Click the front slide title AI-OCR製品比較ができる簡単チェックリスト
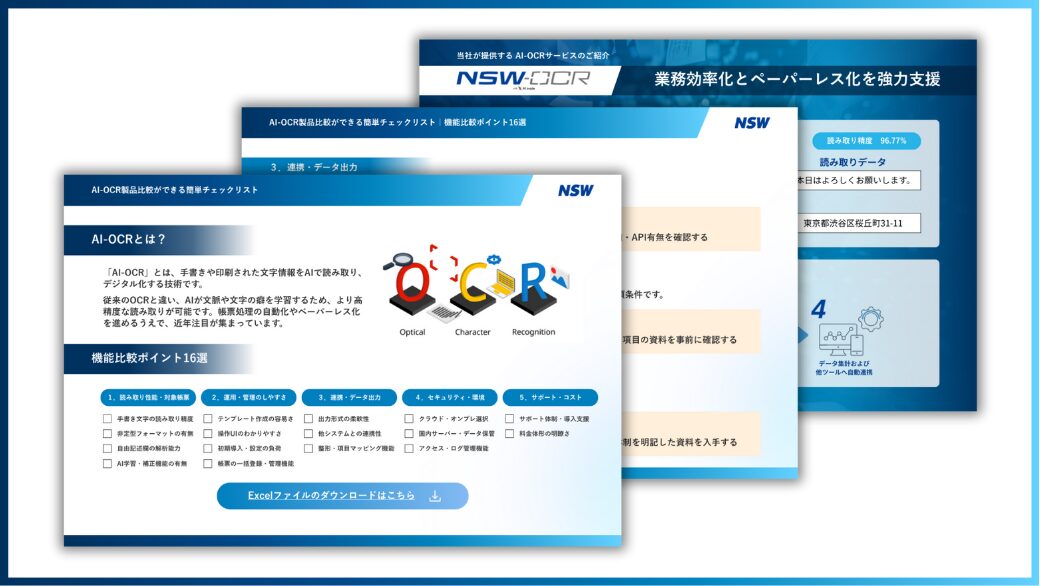Screen dimensions: 1040x586 click(174, 190)
